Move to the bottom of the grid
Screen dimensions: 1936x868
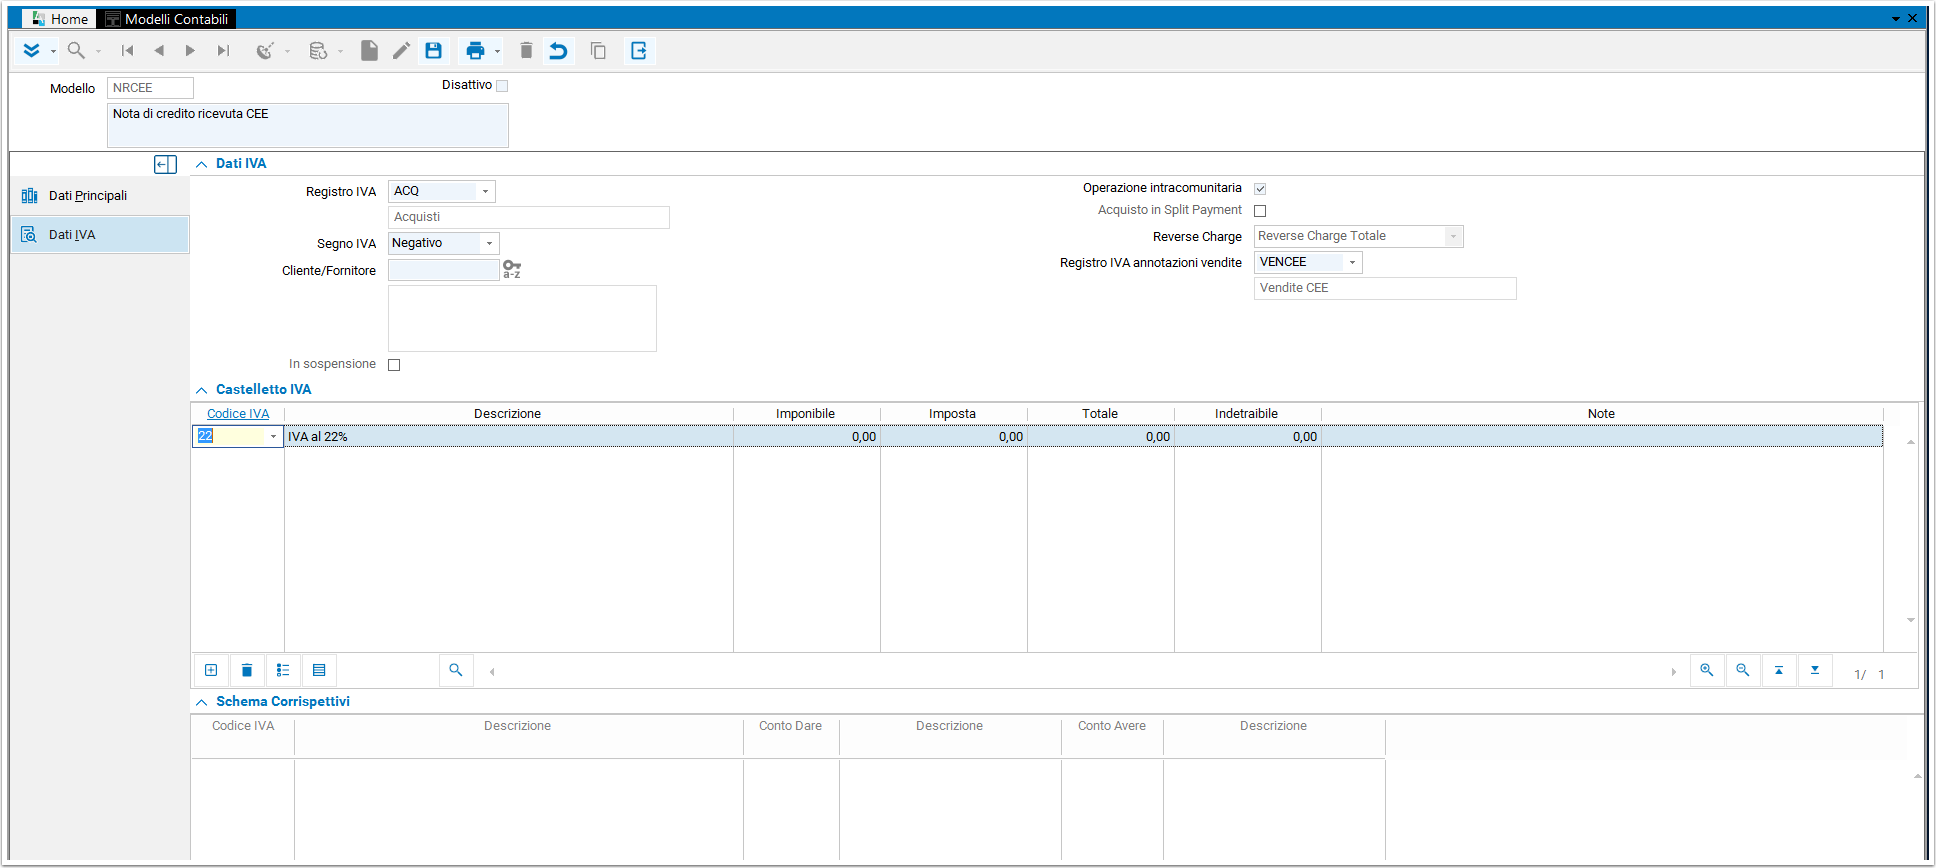coord(1815,670)
